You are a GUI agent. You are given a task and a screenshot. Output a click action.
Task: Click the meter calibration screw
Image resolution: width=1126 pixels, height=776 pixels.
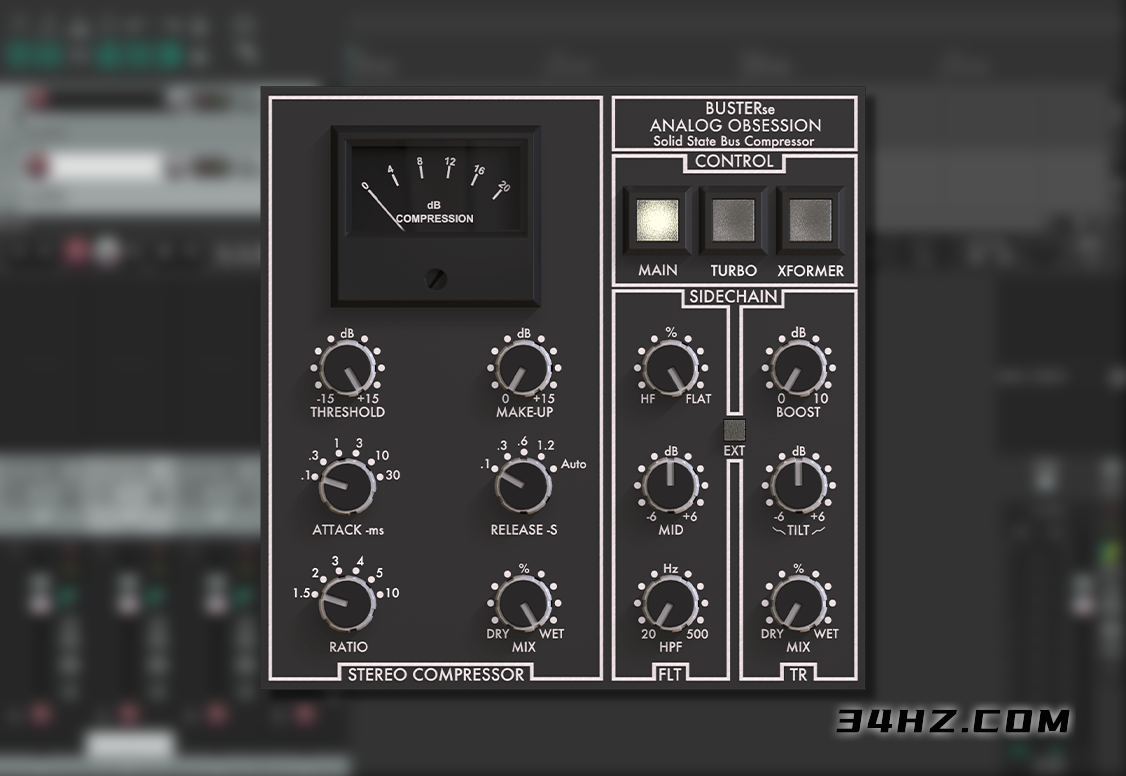coord(435,279)
